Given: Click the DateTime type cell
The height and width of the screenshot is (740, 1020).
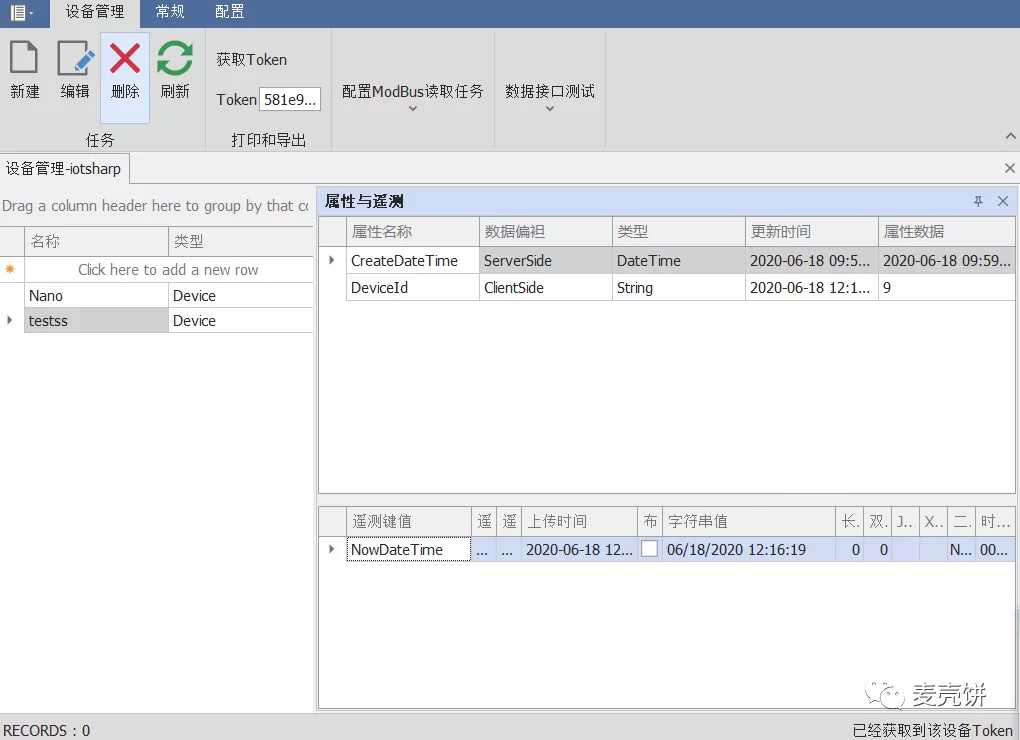Looking at the screenshot, I should (x=678, y=260).
